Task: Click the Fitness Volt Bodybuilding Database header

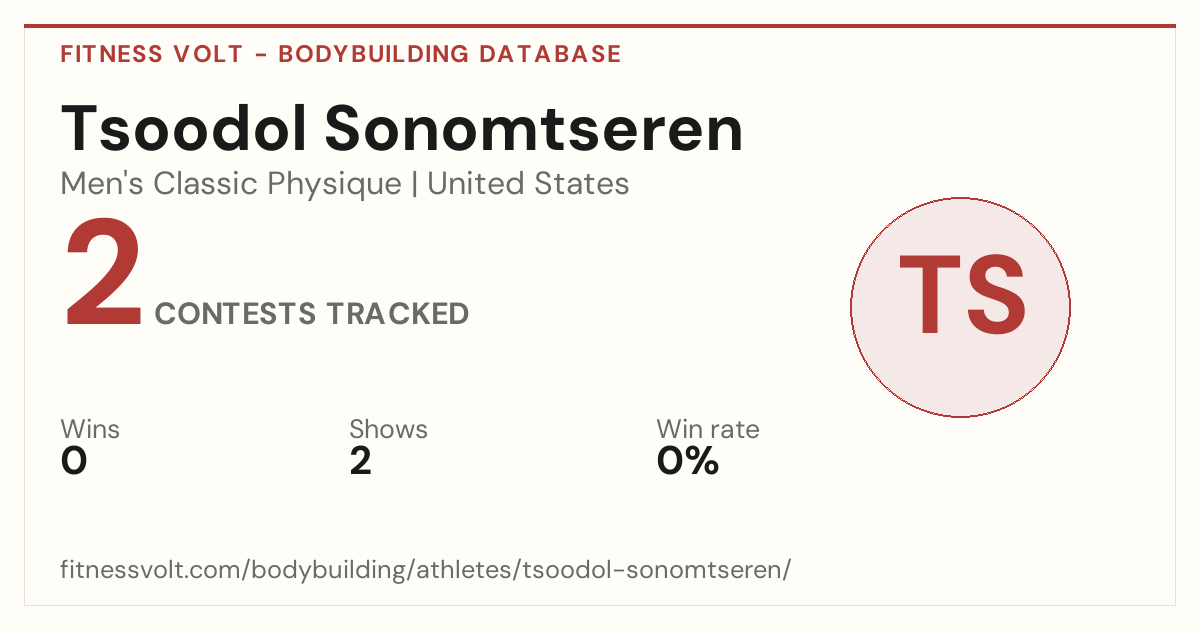Action: pos(341,54)
